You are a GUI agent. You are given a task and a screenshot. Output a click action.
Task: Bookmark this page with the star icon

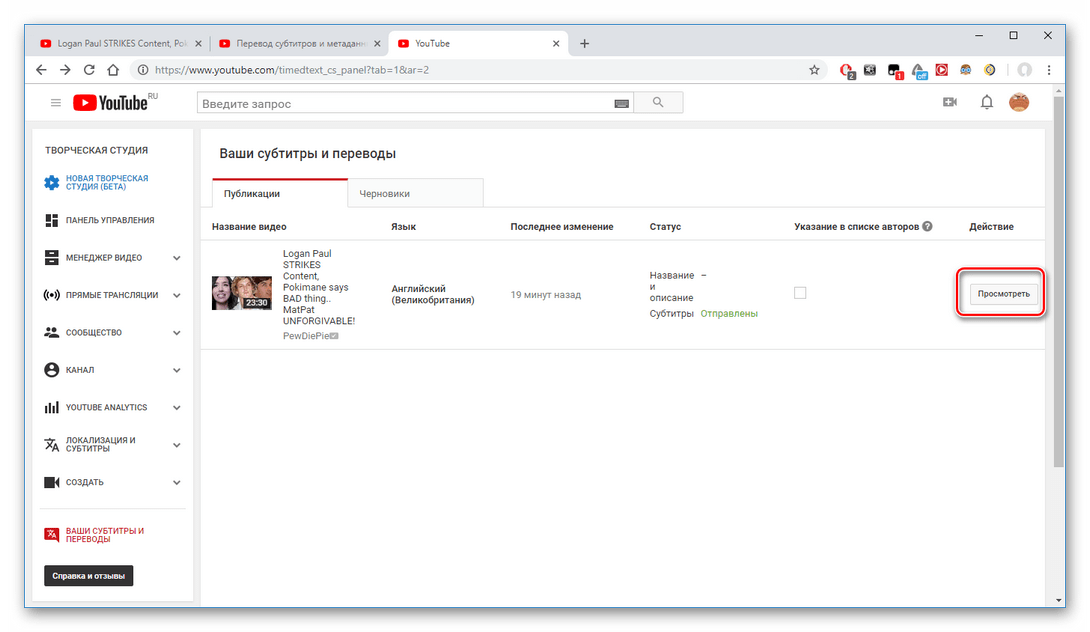click(814, 70)
